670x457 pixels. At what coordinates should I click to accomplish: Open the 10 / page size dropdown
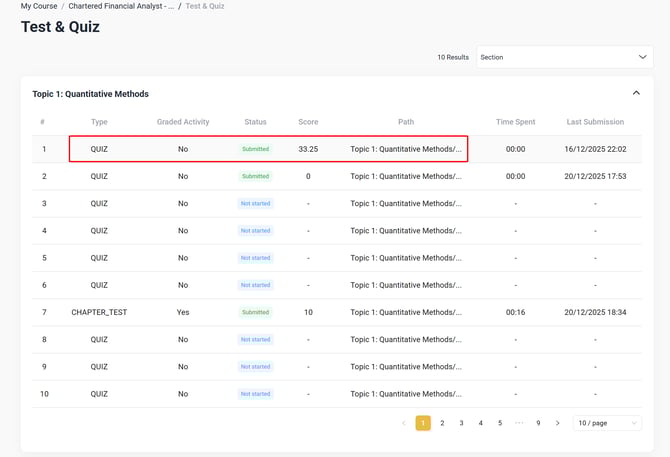point(607,423)
